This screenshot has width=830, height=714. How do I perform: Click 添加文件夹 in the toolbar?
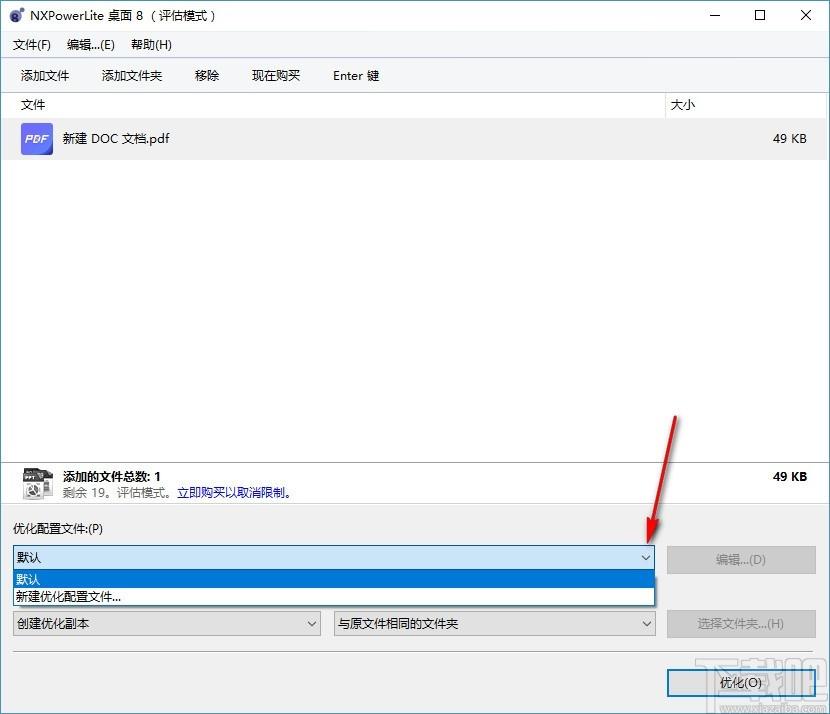click(132, 76)
